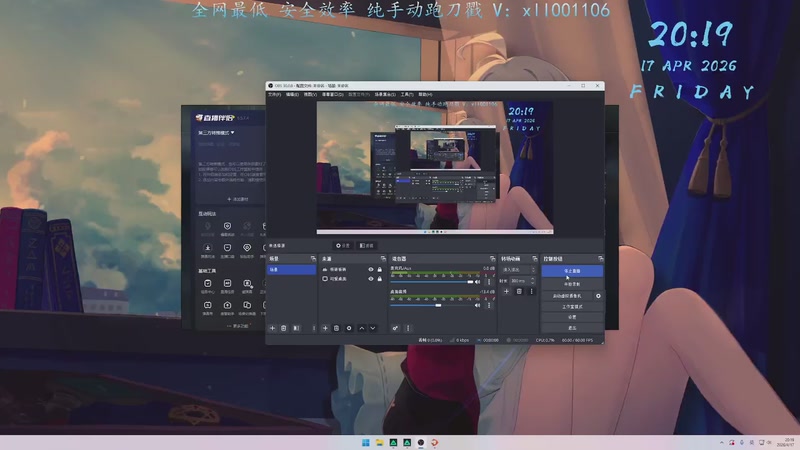Viewport: 800px width, 450px height.
Task: Show hidden system tray icons chevron
Action: (721, 442)
